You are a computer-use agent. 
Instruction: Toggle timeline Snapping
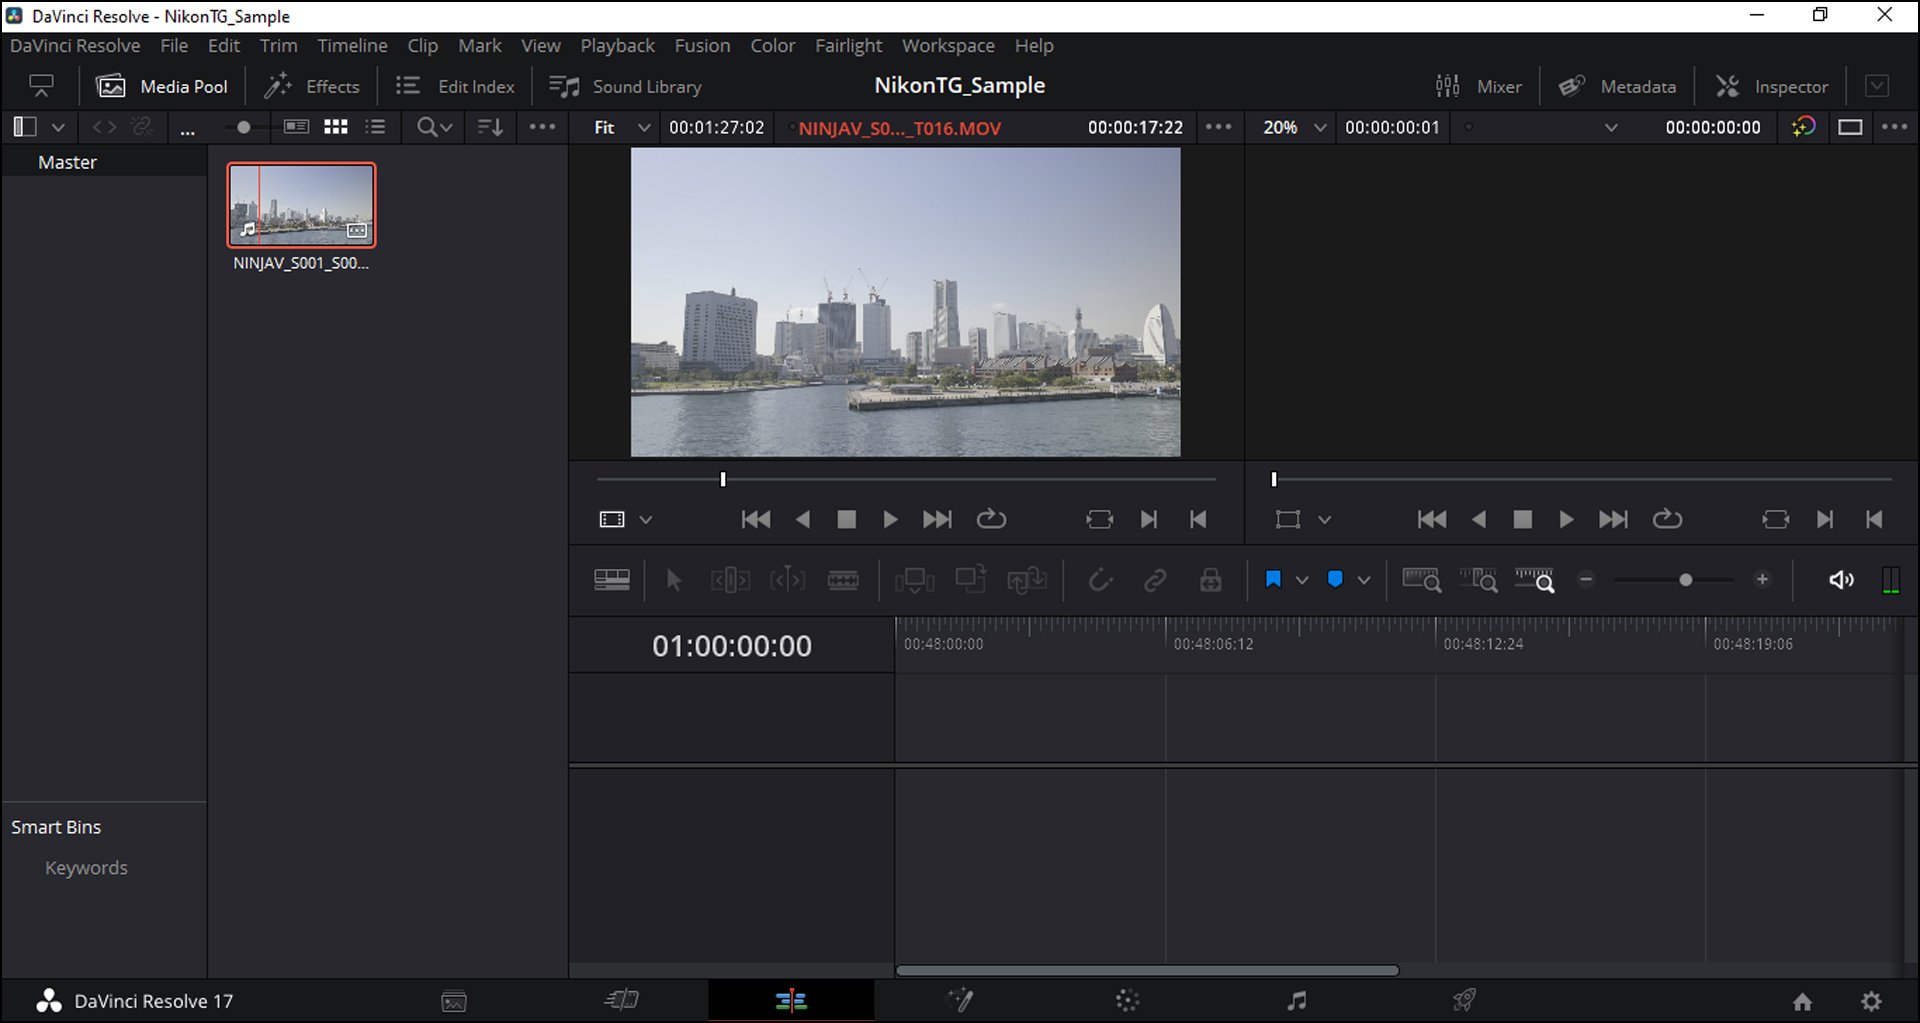[1100, 580]
